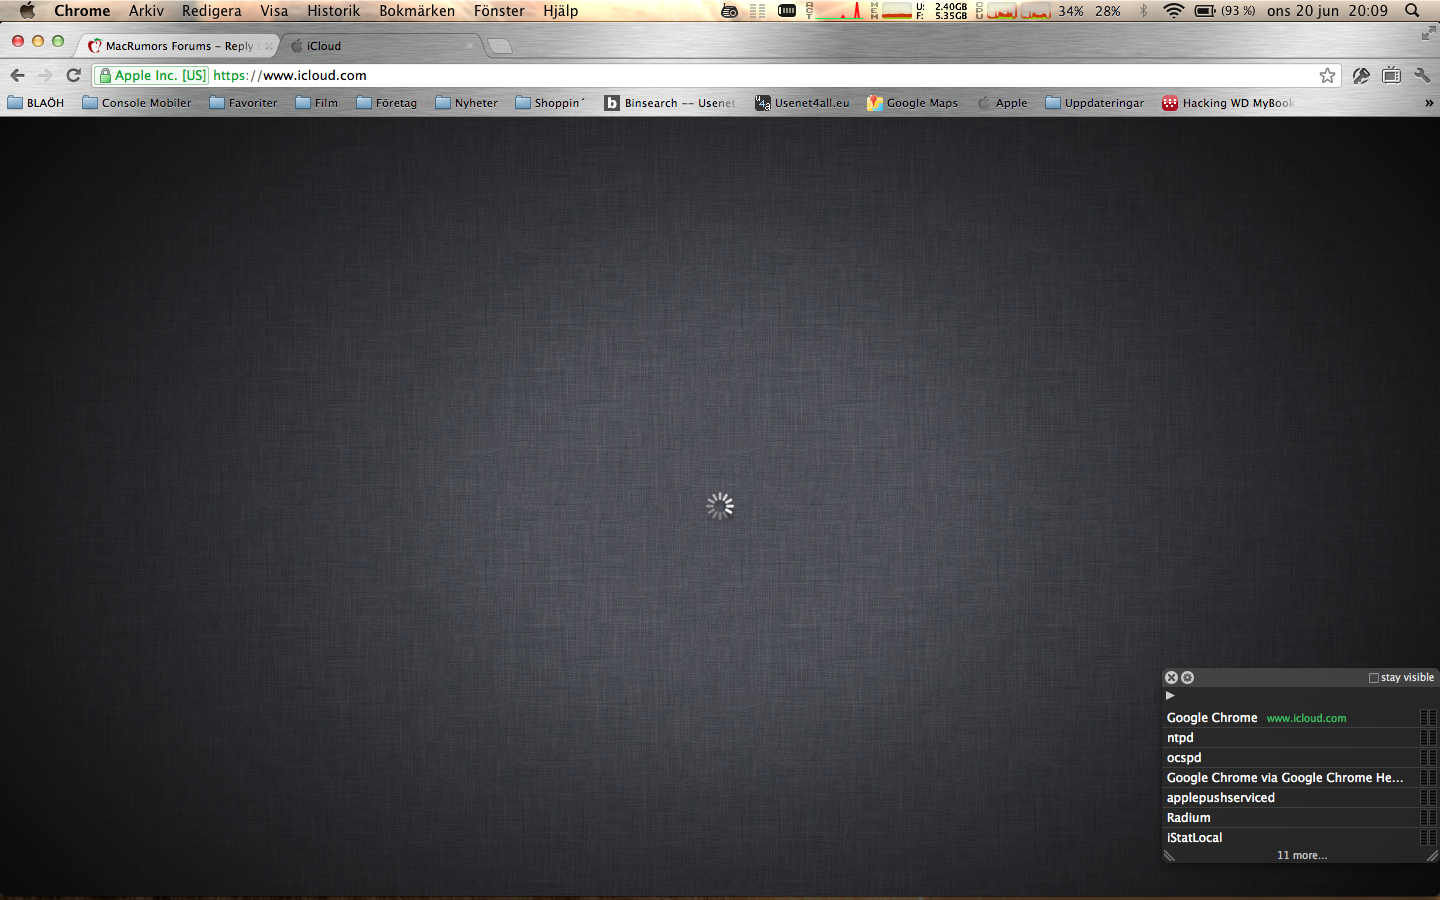
Task: Open the Redigera menu
Action: click(x=211, y=11)
